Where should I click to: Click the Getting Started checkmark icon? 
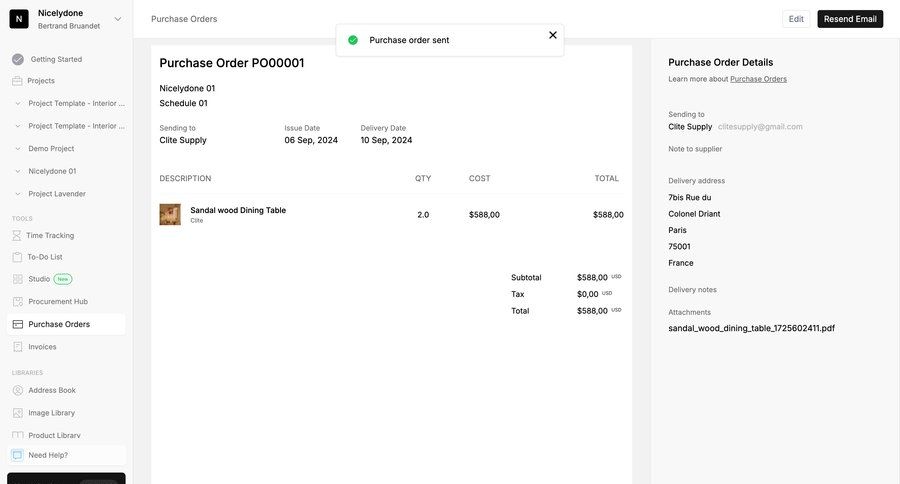point(18,59)
